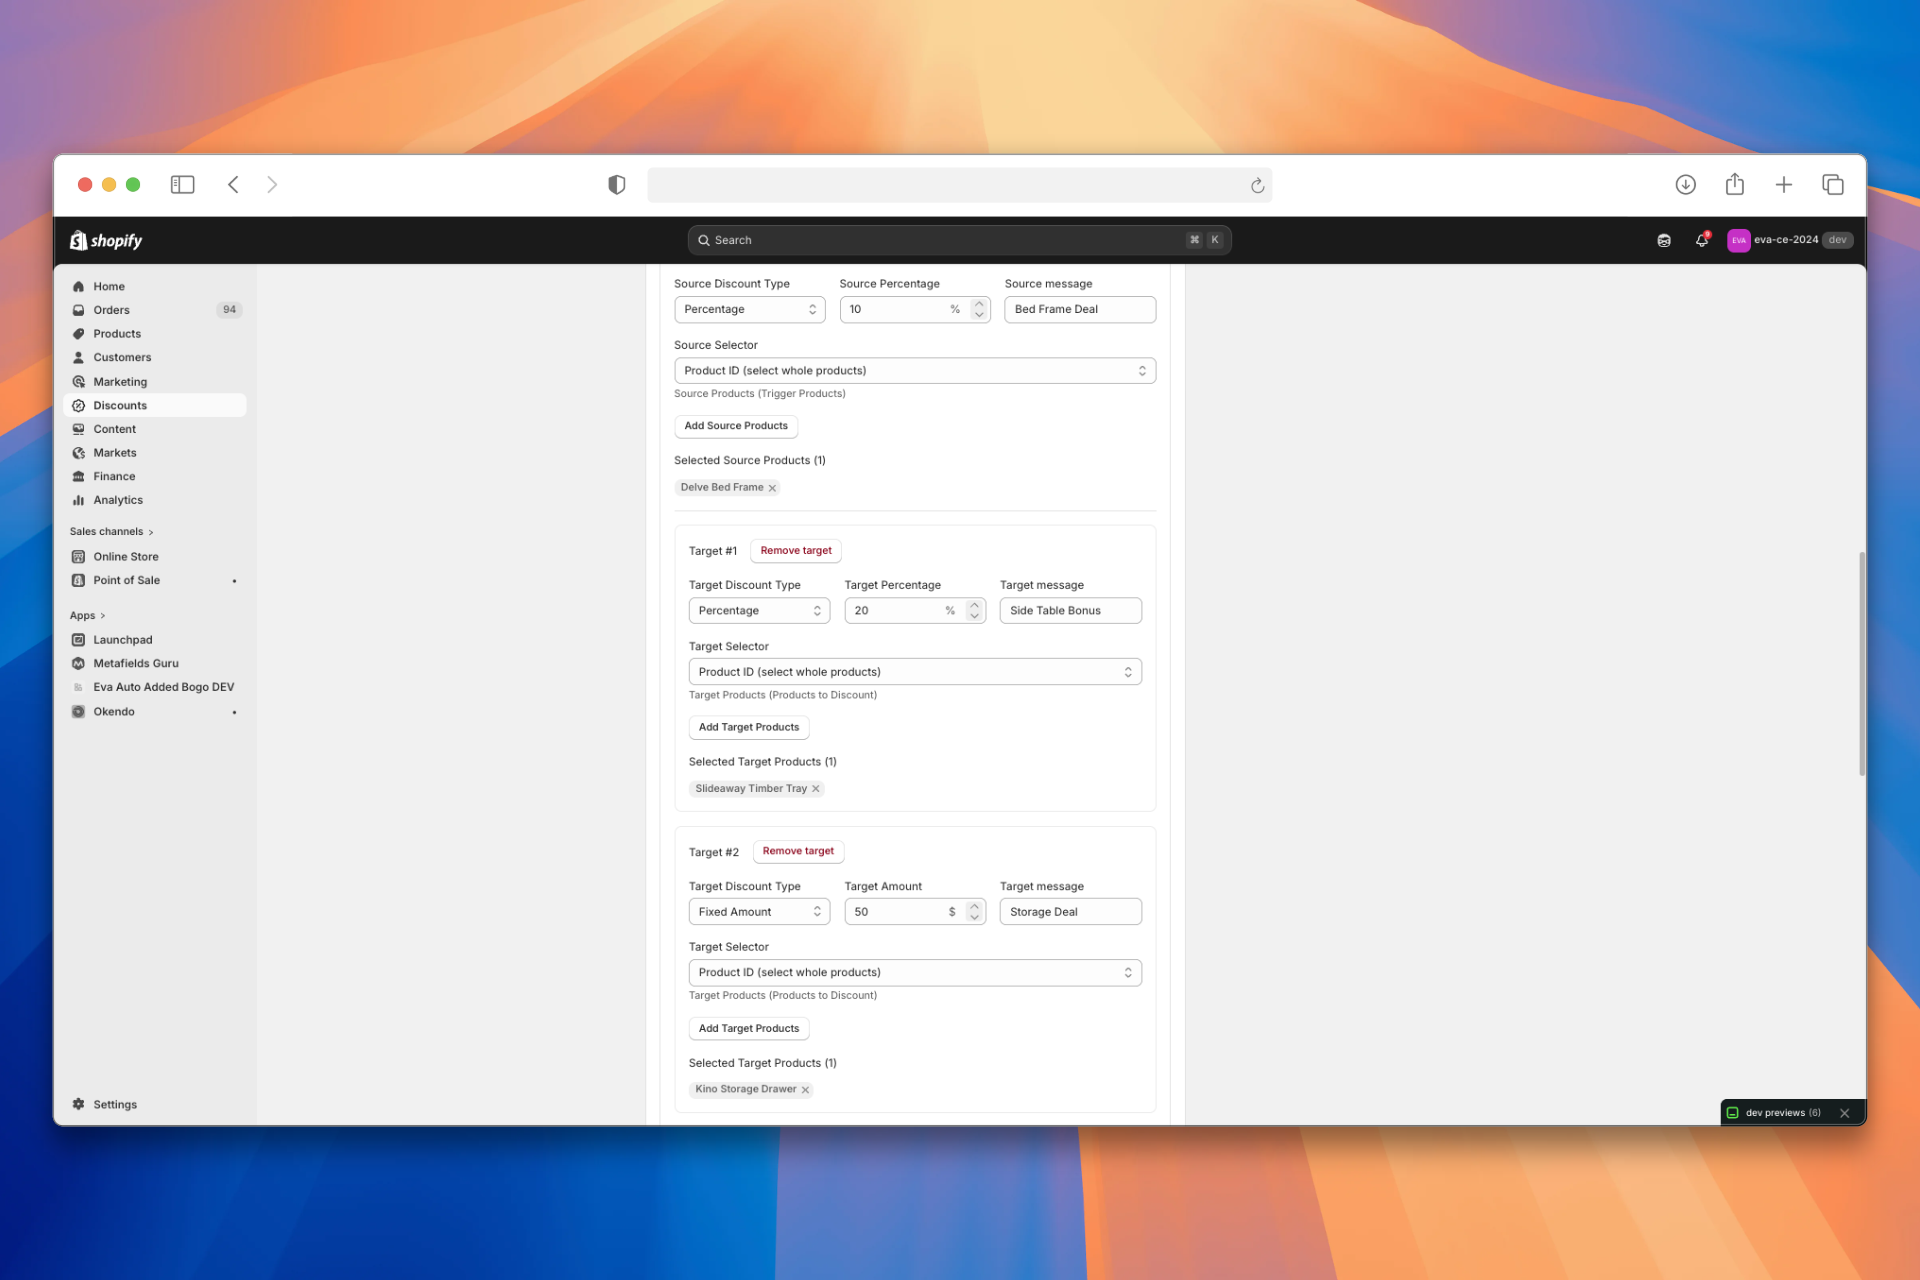Image resolution: width=1920 pixels, height=1280 pixels.
Task: Go to Home in the navigation
Action: click(x=107, y=286)
